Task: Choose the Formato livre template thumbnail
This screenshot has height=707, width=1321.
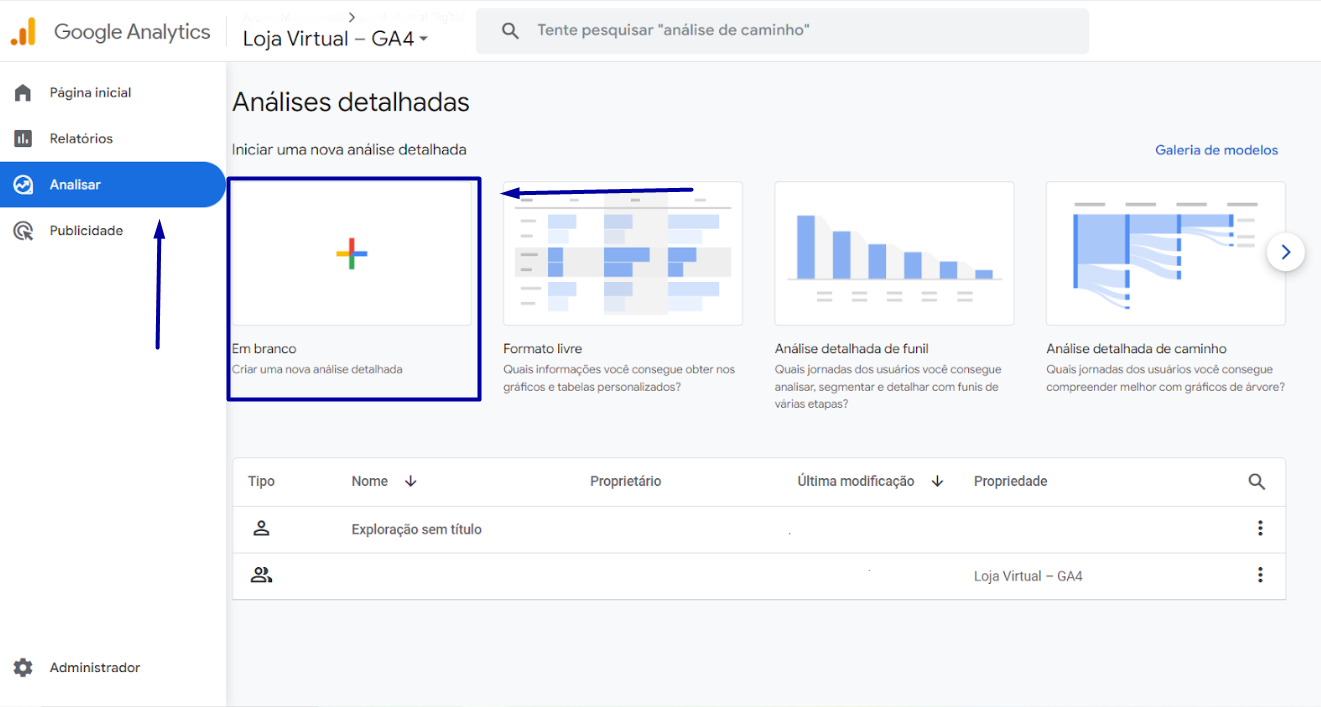Action: 623,253
